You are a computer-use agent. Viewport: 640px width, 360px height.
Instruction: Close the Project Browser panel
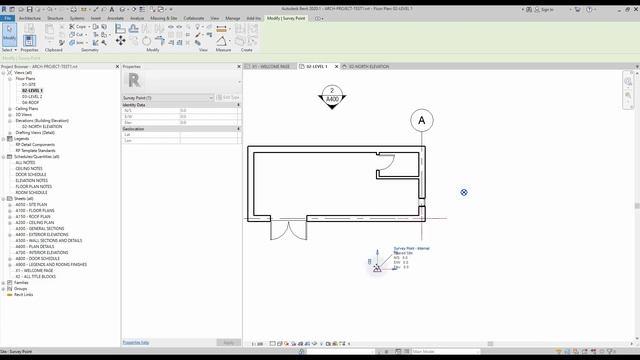117,67
